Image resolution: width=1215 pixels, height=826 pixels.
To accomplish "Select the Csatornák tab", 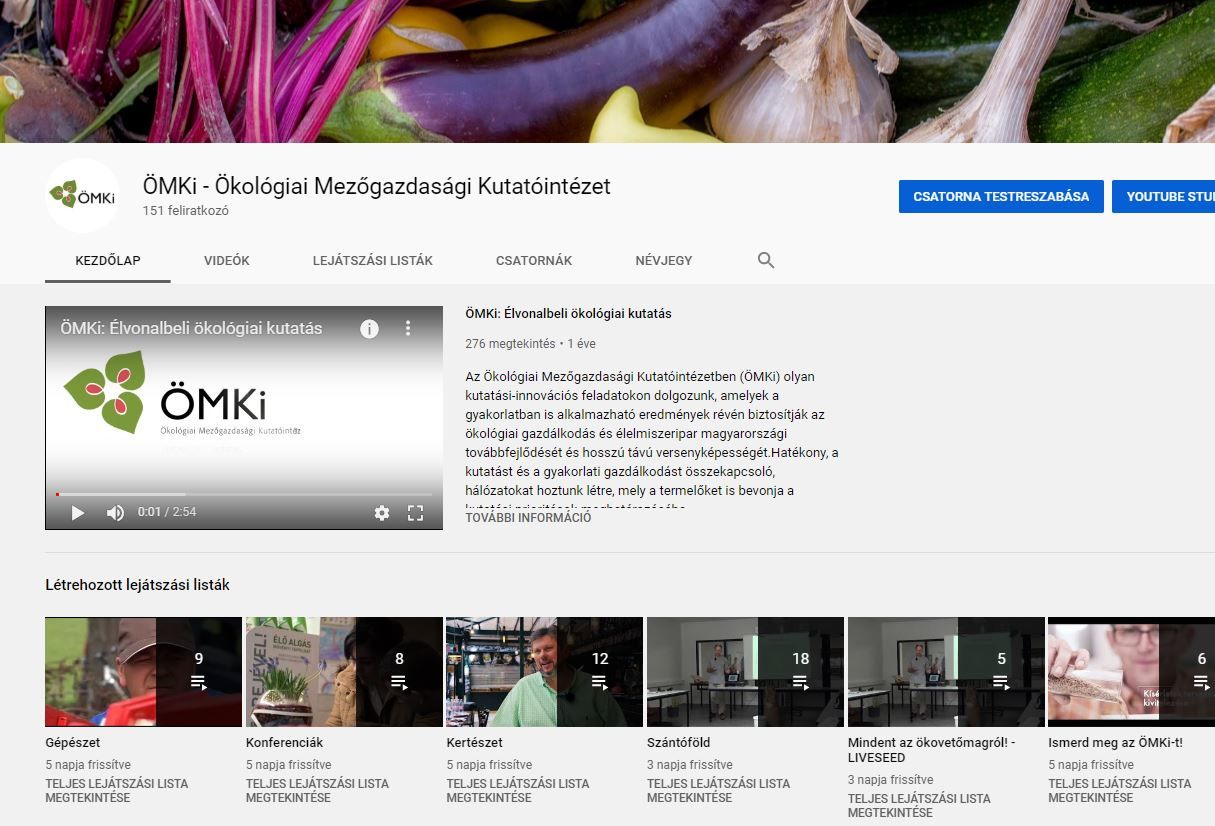I will click(x=534, y=261).
